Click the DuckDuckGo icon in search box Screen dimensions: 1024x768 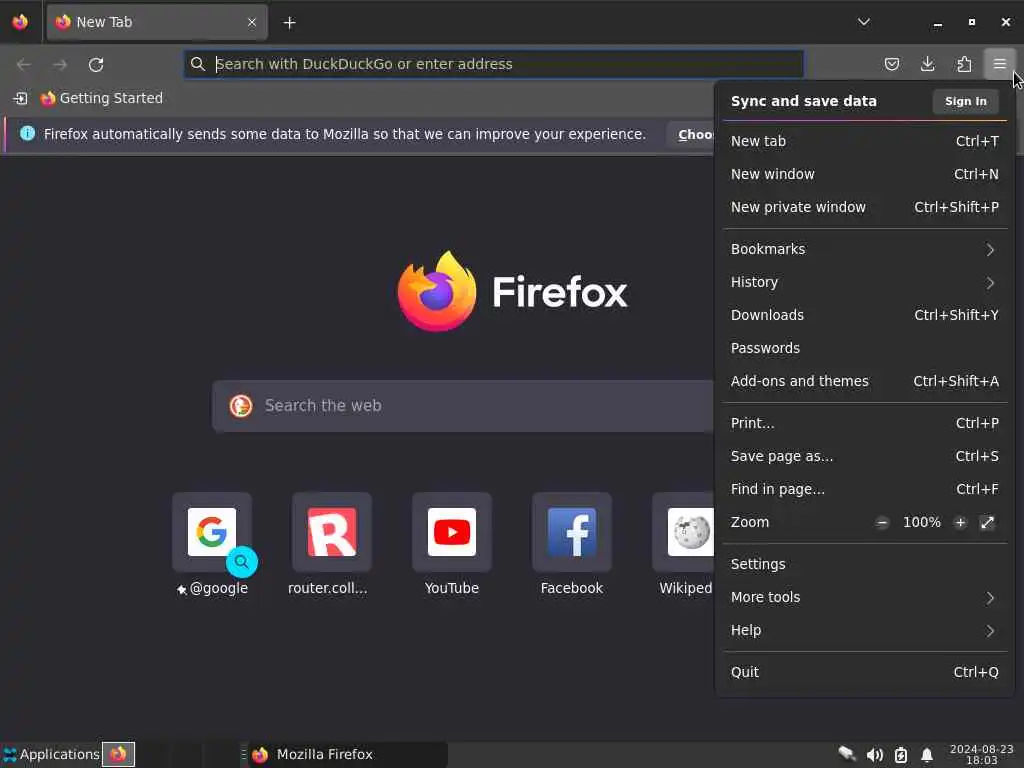(241, 406)
